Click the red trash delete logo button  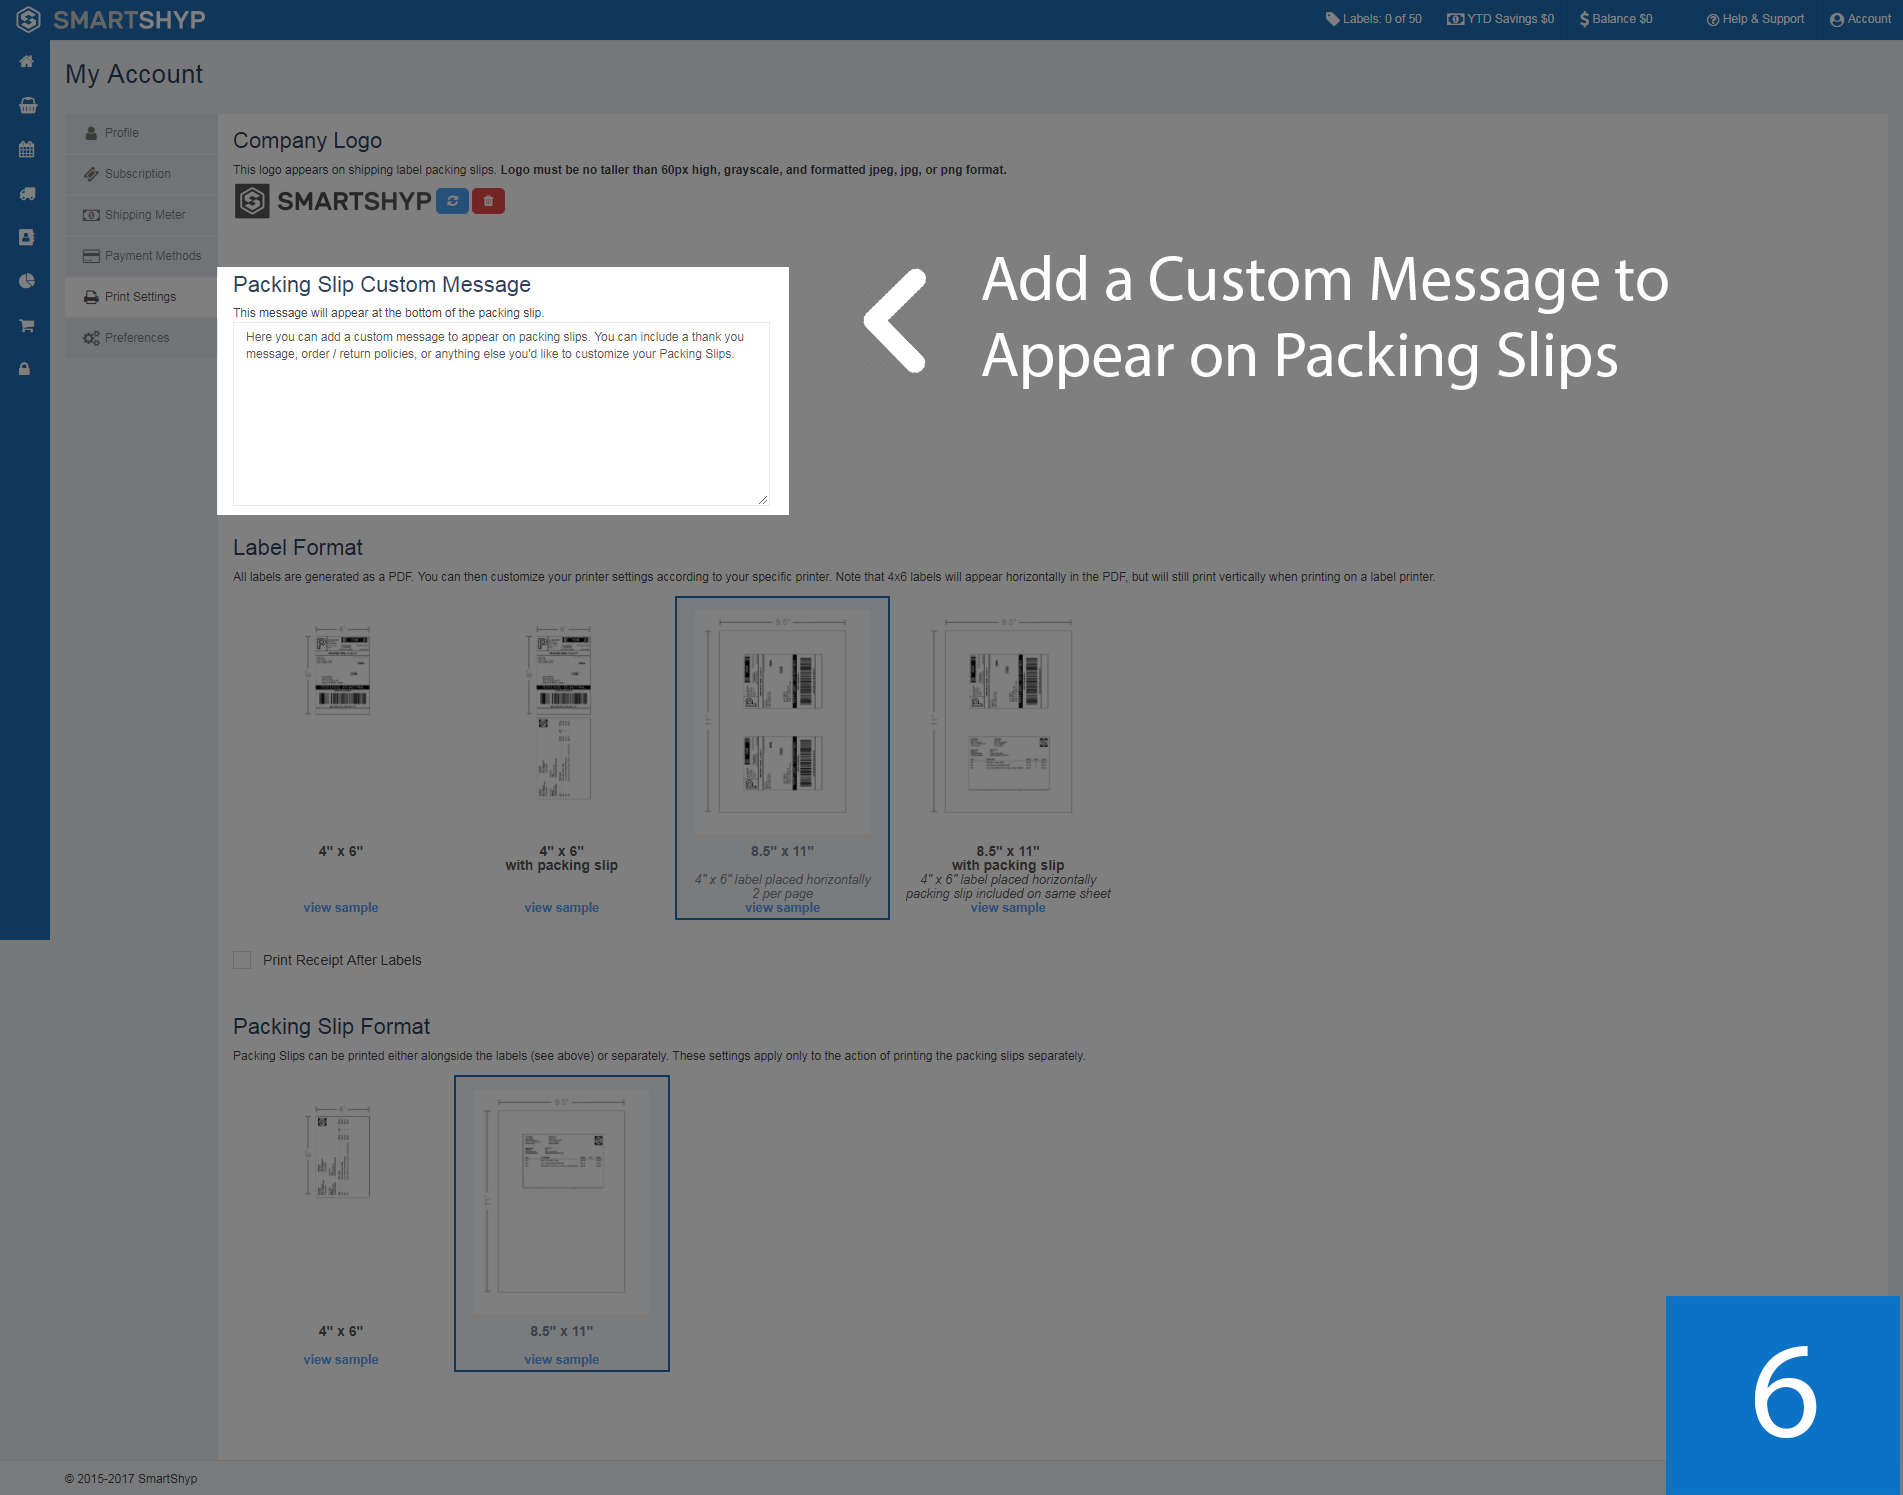point(488,201)
